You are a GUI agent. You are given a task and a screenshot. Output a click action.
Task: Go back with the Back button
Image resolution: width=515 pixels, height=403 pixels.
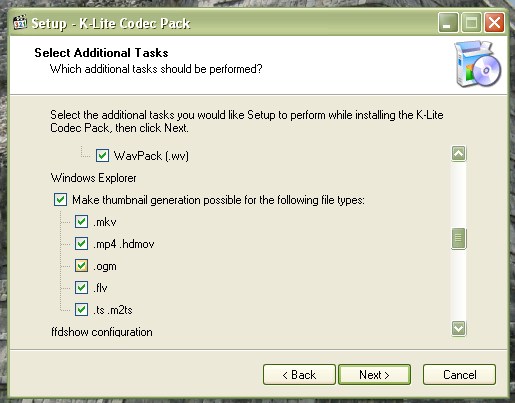point(299,375)
